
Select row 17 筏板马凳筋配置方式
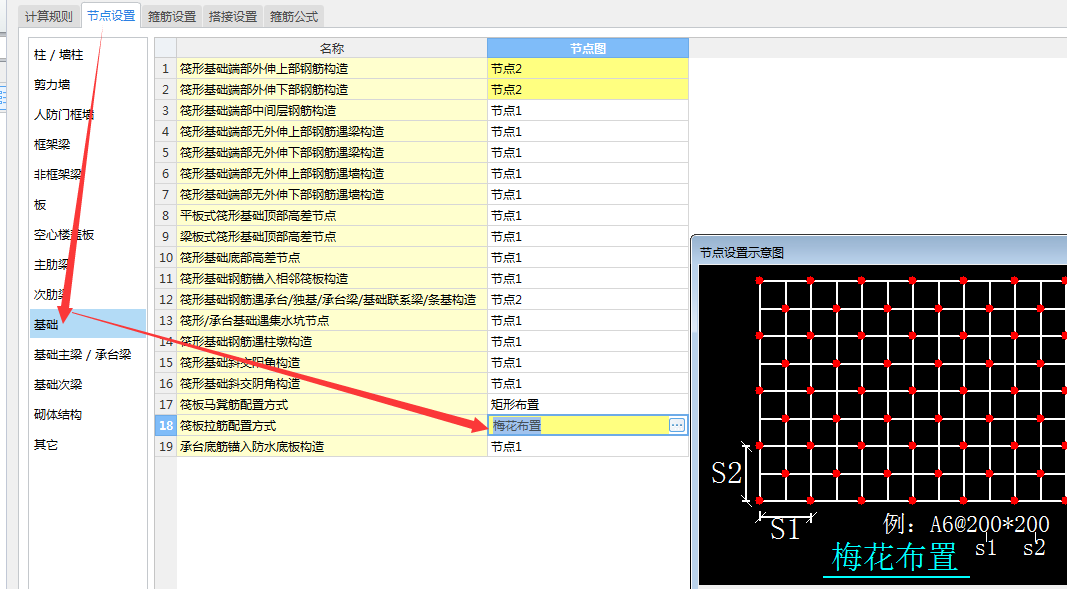[x=332, y=405]
